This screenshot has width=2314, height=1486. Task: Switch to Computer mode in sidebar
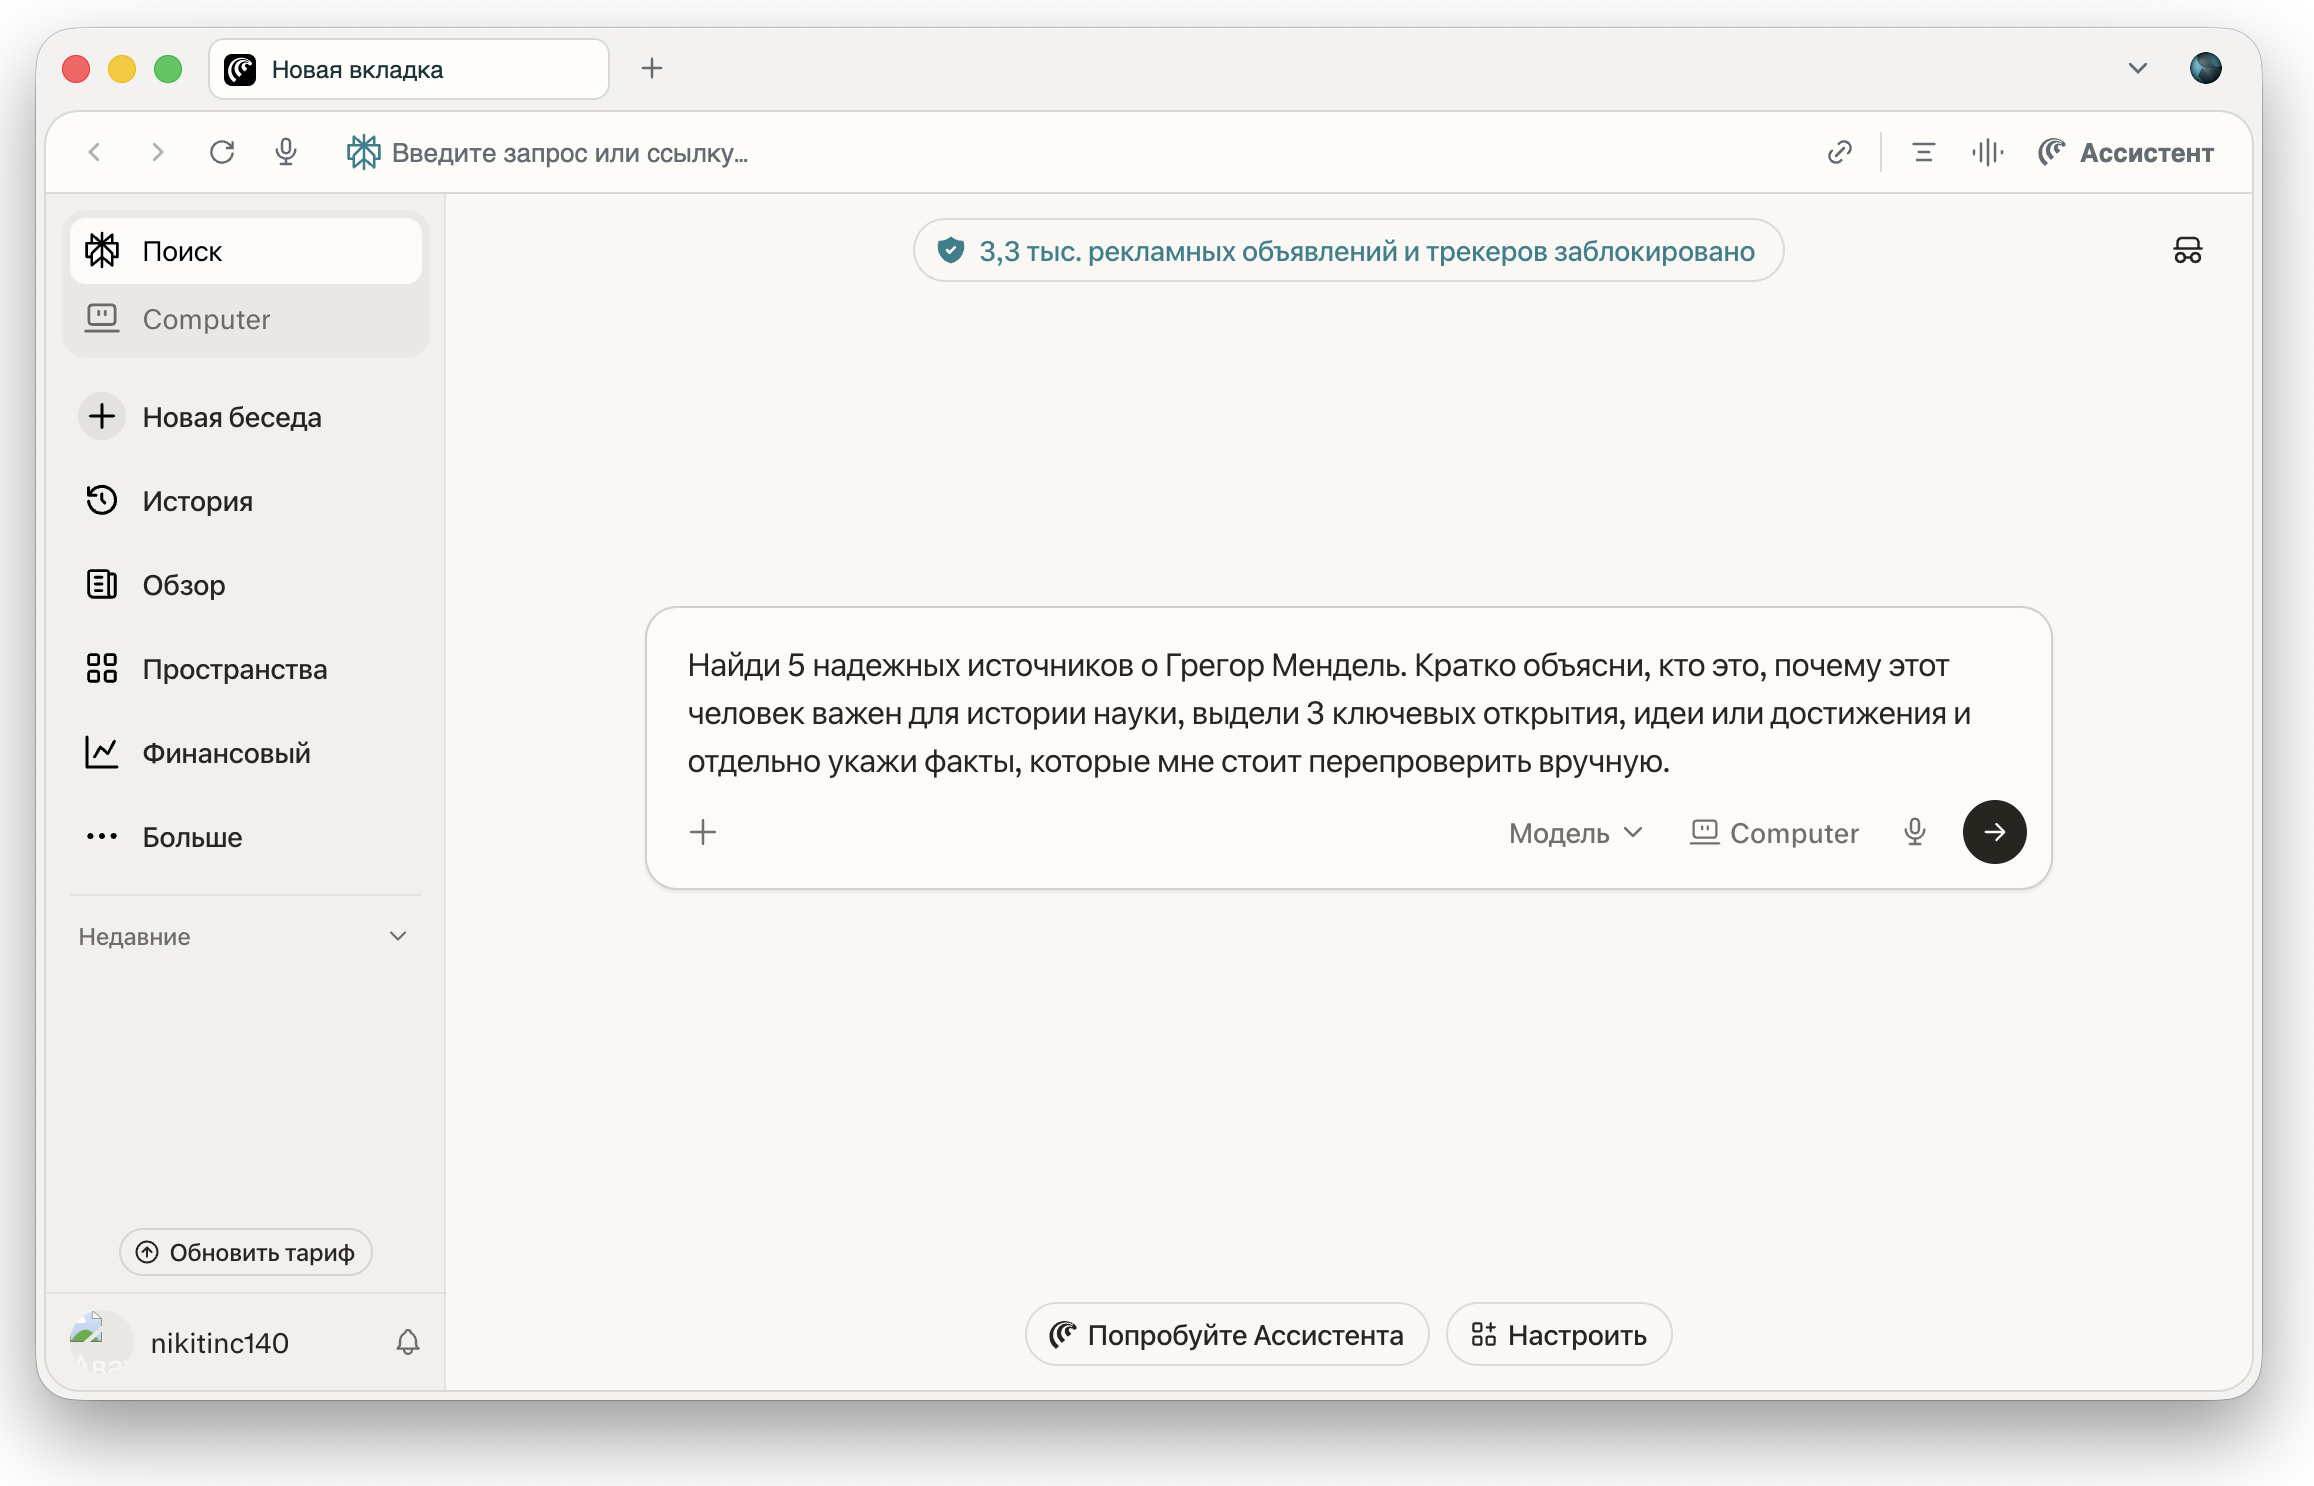(246, 319)
